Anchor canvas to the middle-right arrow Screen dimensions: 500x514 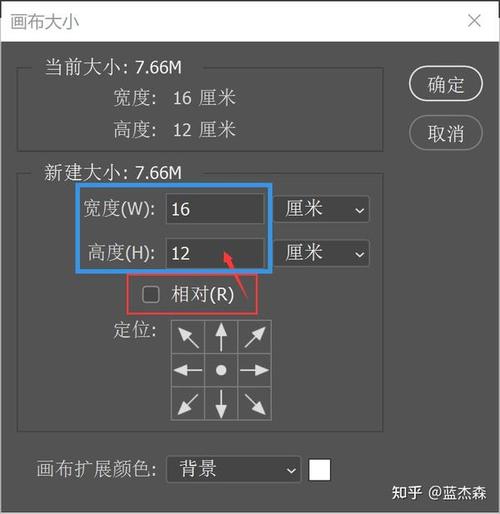(x=254, y=370)
